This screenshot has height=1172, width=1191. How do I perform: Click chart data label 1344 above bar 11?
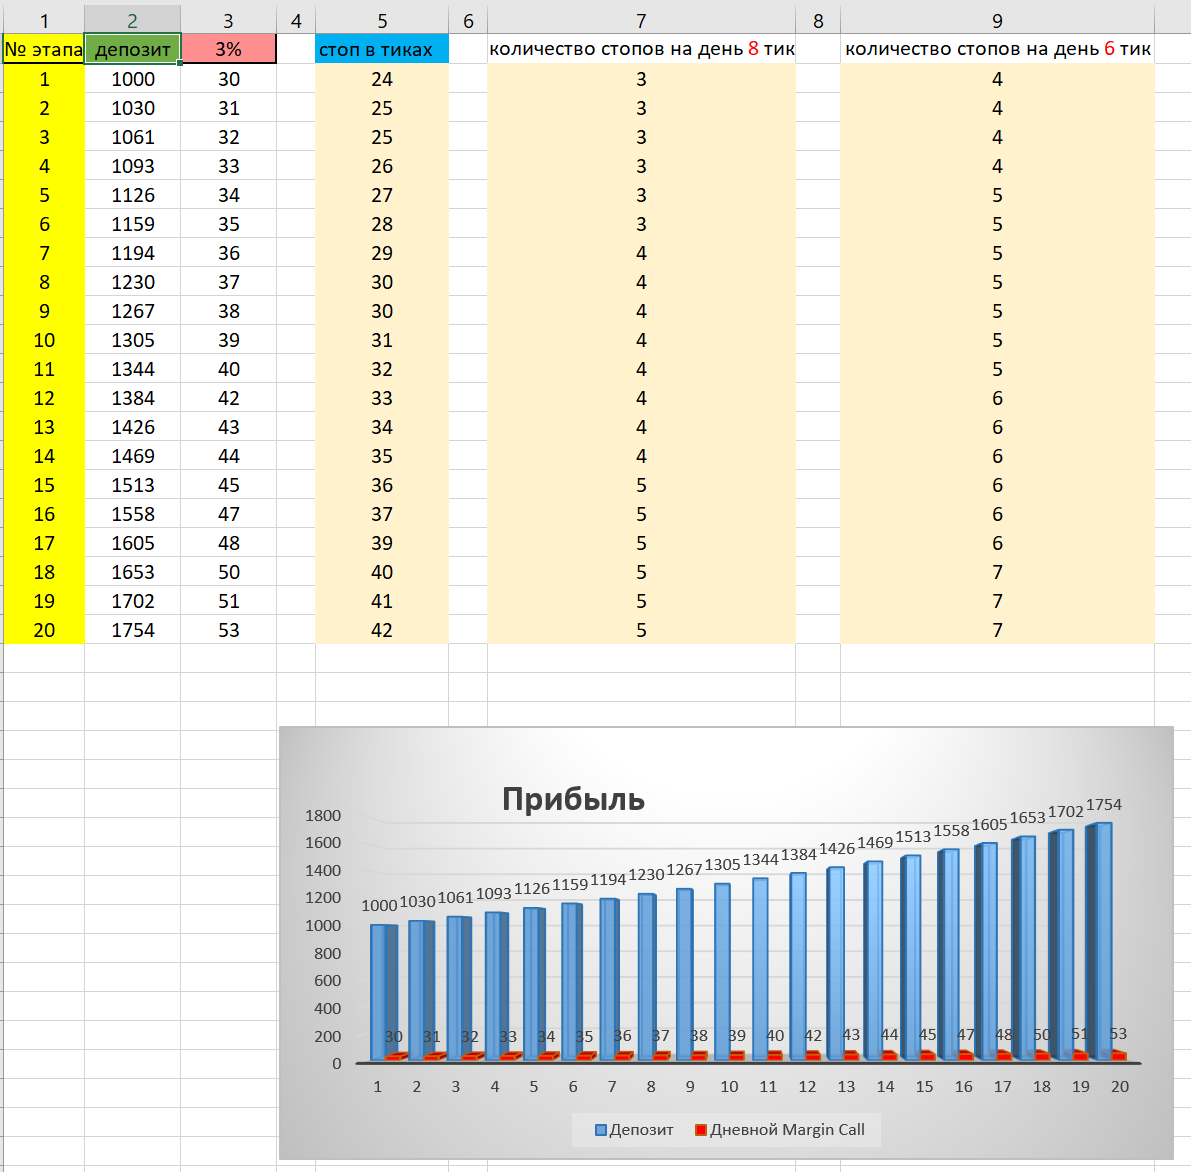(x=760, y=859)
